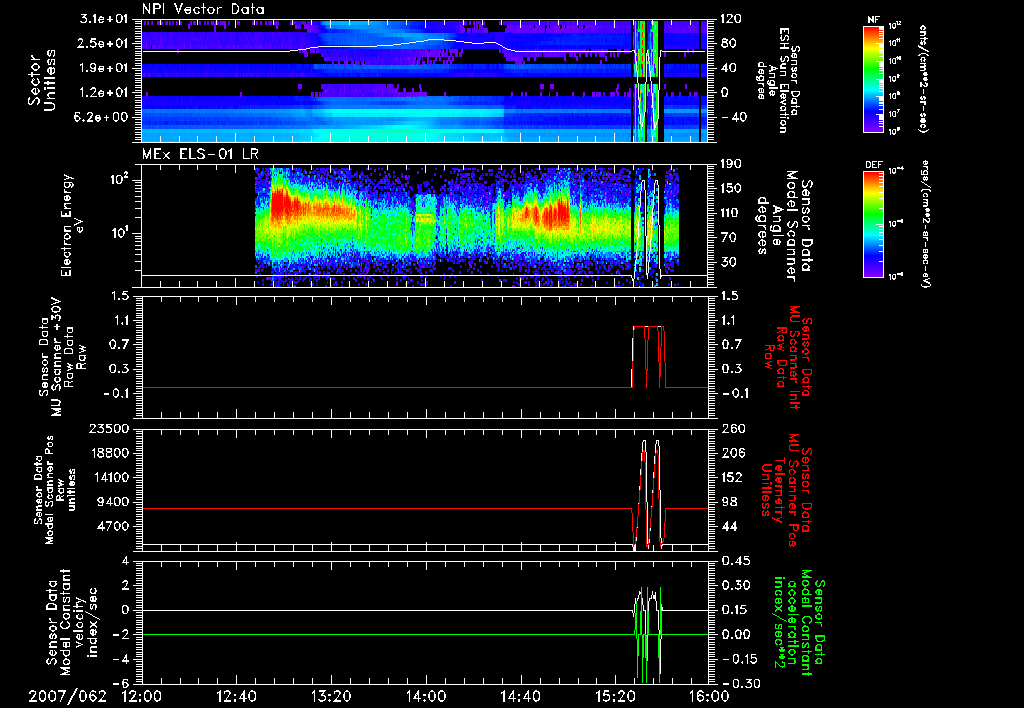Viewport: 1024px width, 708px height.
Task: Click the green "Model Constant acceleration" label
Action: (798, 622)
